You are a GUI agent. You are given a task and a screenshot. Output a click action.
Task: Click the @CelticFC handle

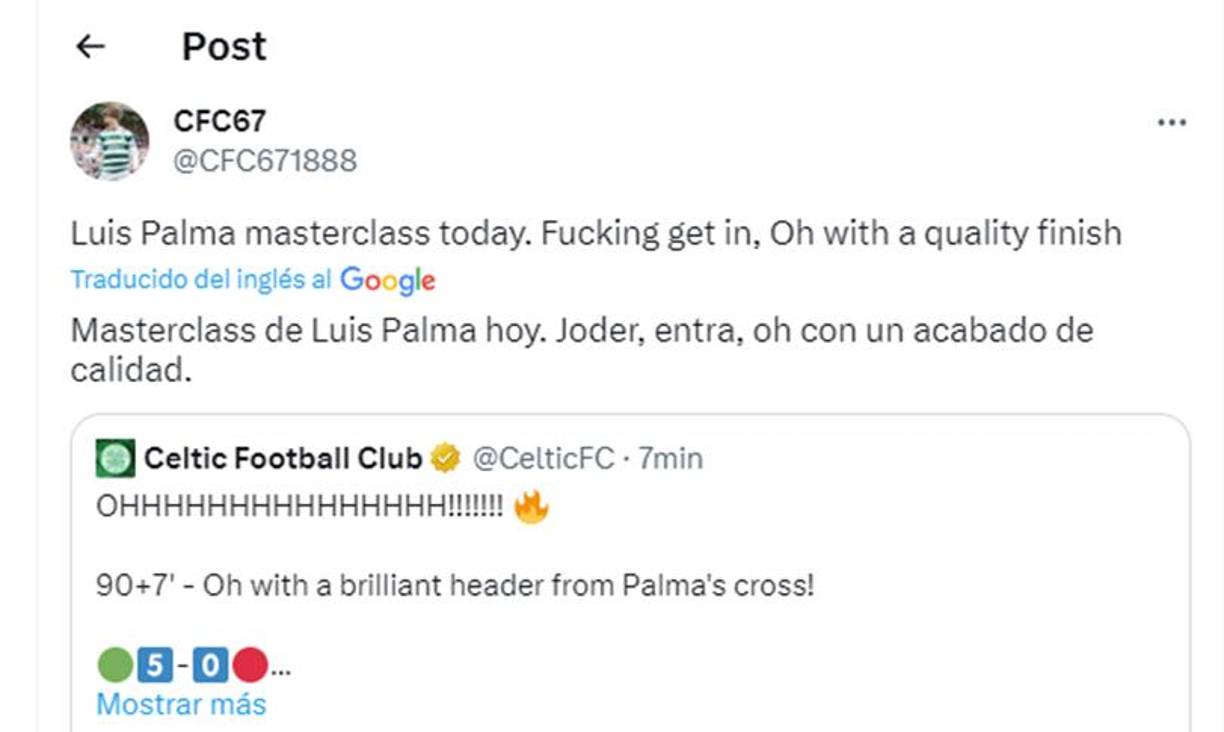(x=542, y=459)
